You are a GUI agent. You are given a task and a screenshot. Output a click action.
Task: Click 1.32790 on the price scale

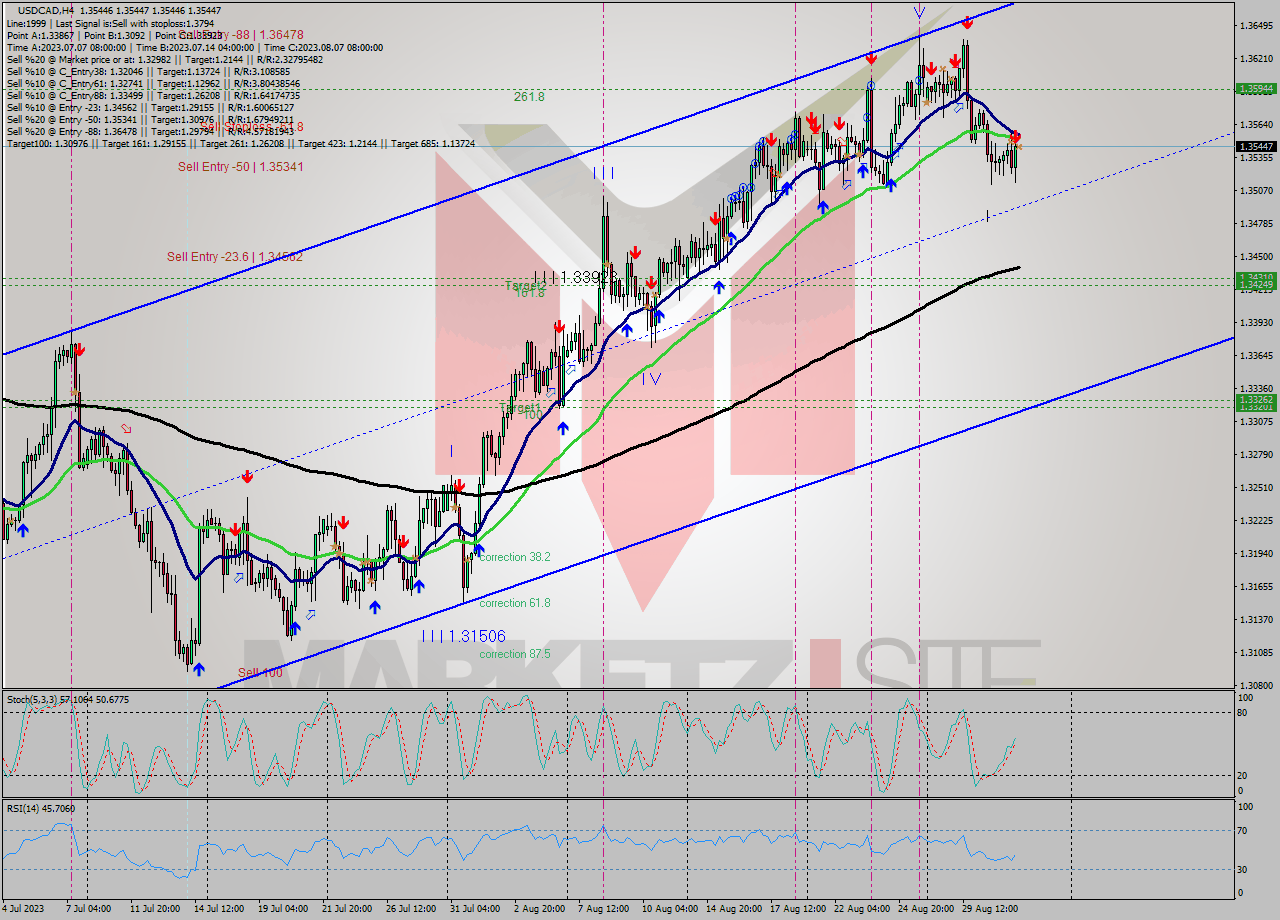pyautogui.click(x=1258, y=454)
